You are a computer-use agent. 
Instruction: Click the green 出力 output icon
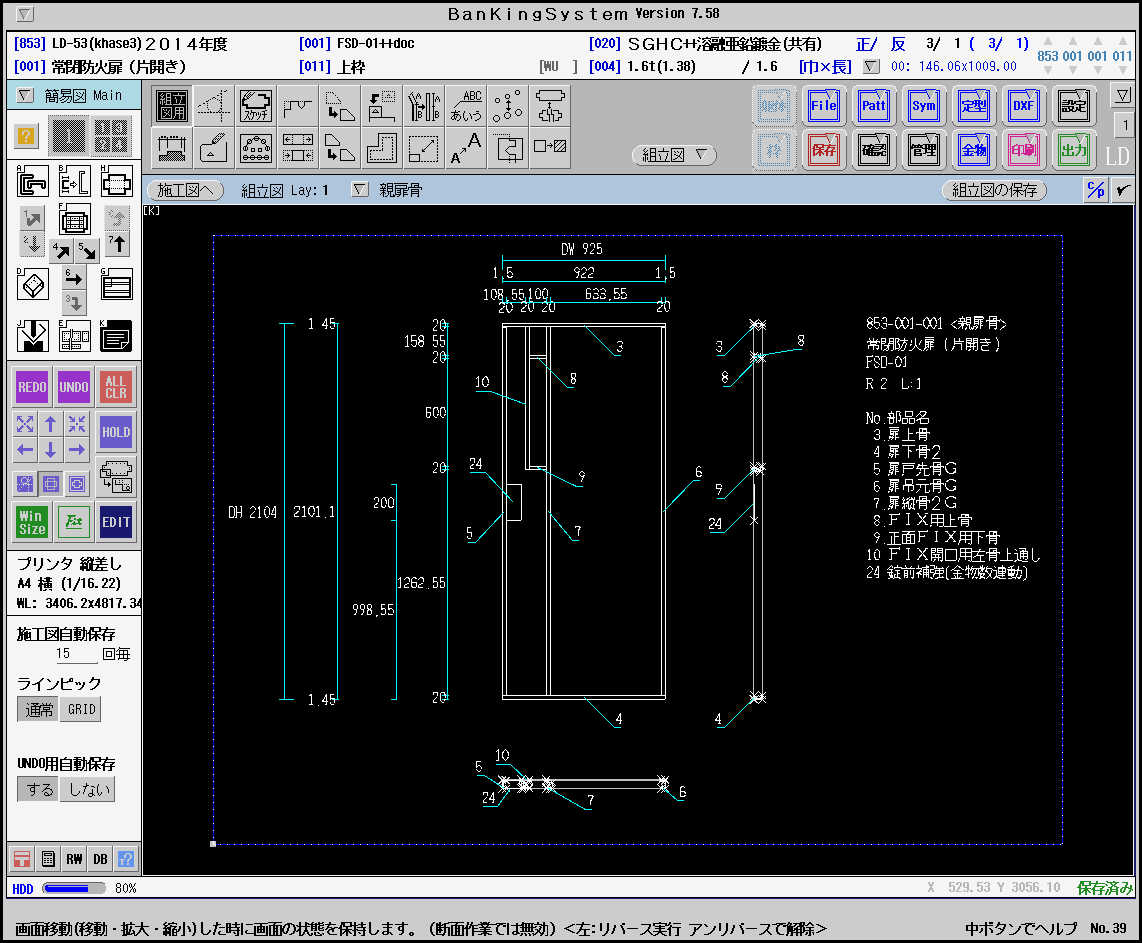[x=1074, y=150]
